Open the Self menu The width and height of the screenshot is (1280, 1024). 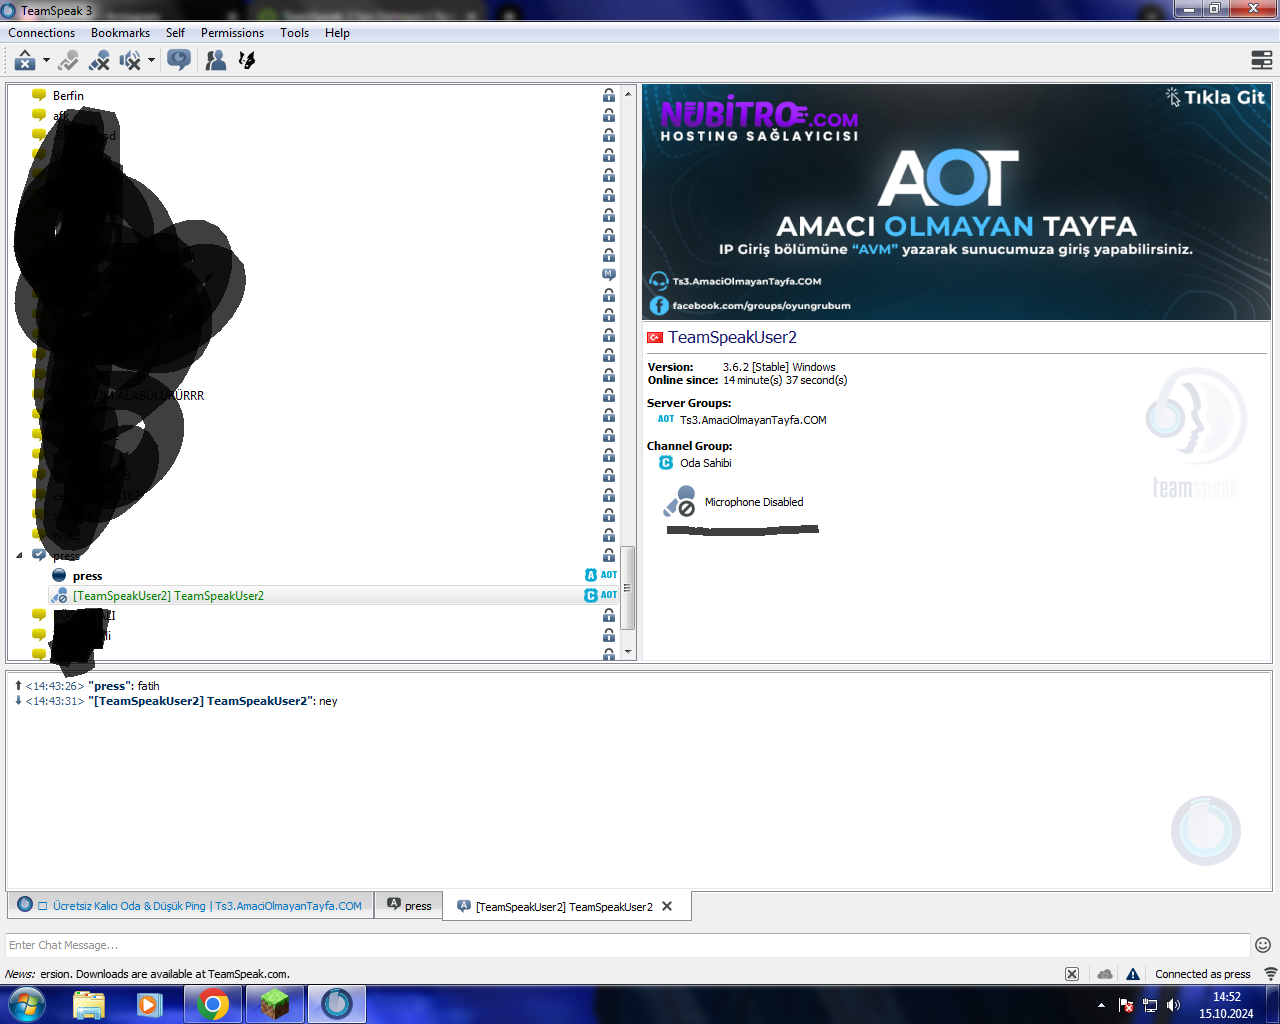pos(175,33)
